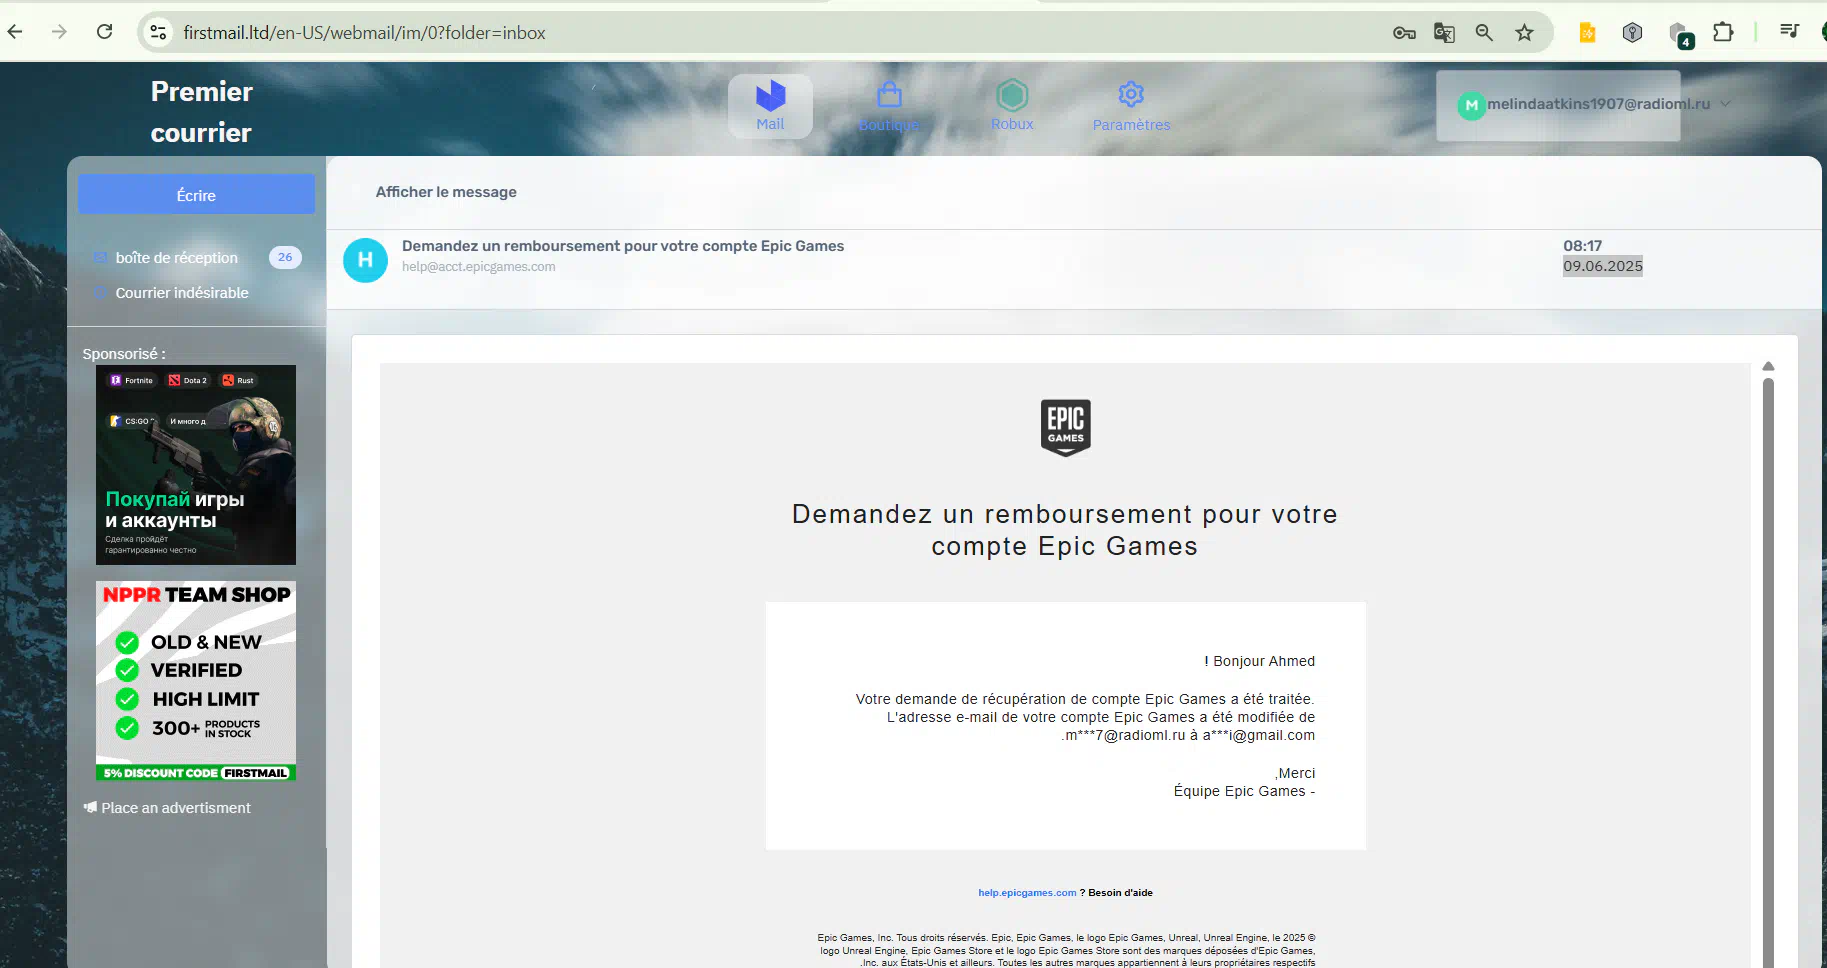Click the time 08:17
The height and width of the screenshot is (968, 1827).
click(1583, 246)
